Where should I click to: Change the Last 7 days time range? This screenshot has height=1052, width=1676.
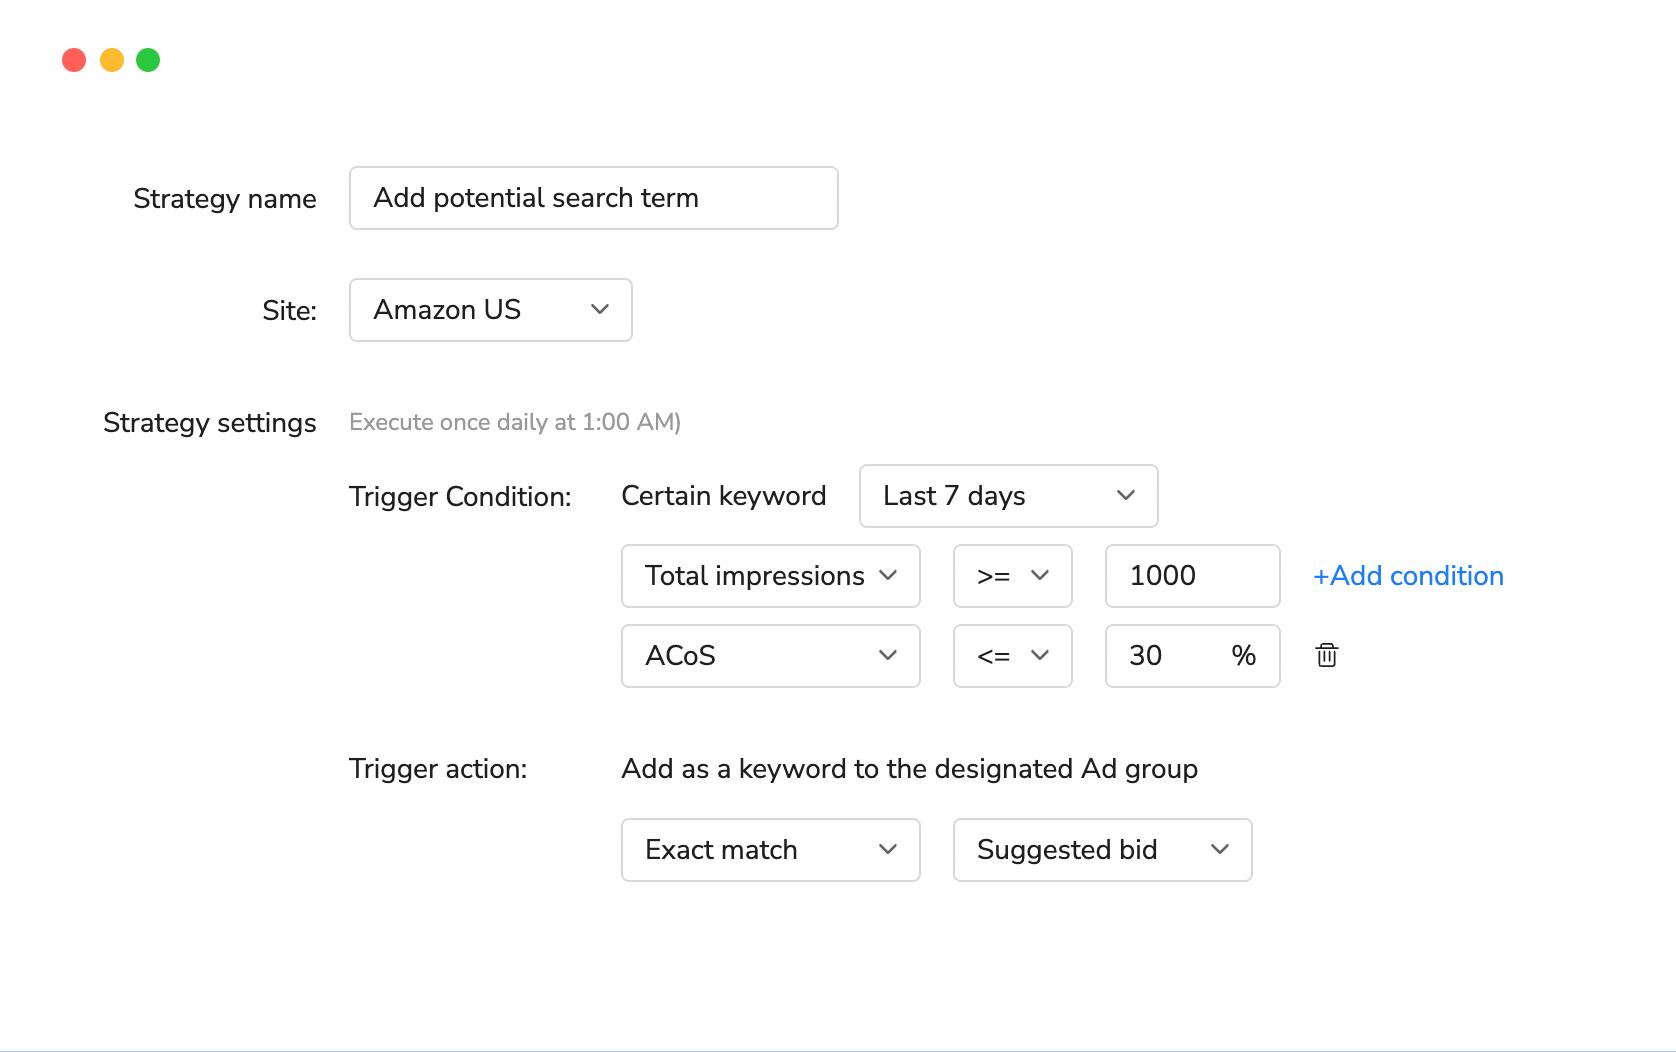(x=1008, y=496)
